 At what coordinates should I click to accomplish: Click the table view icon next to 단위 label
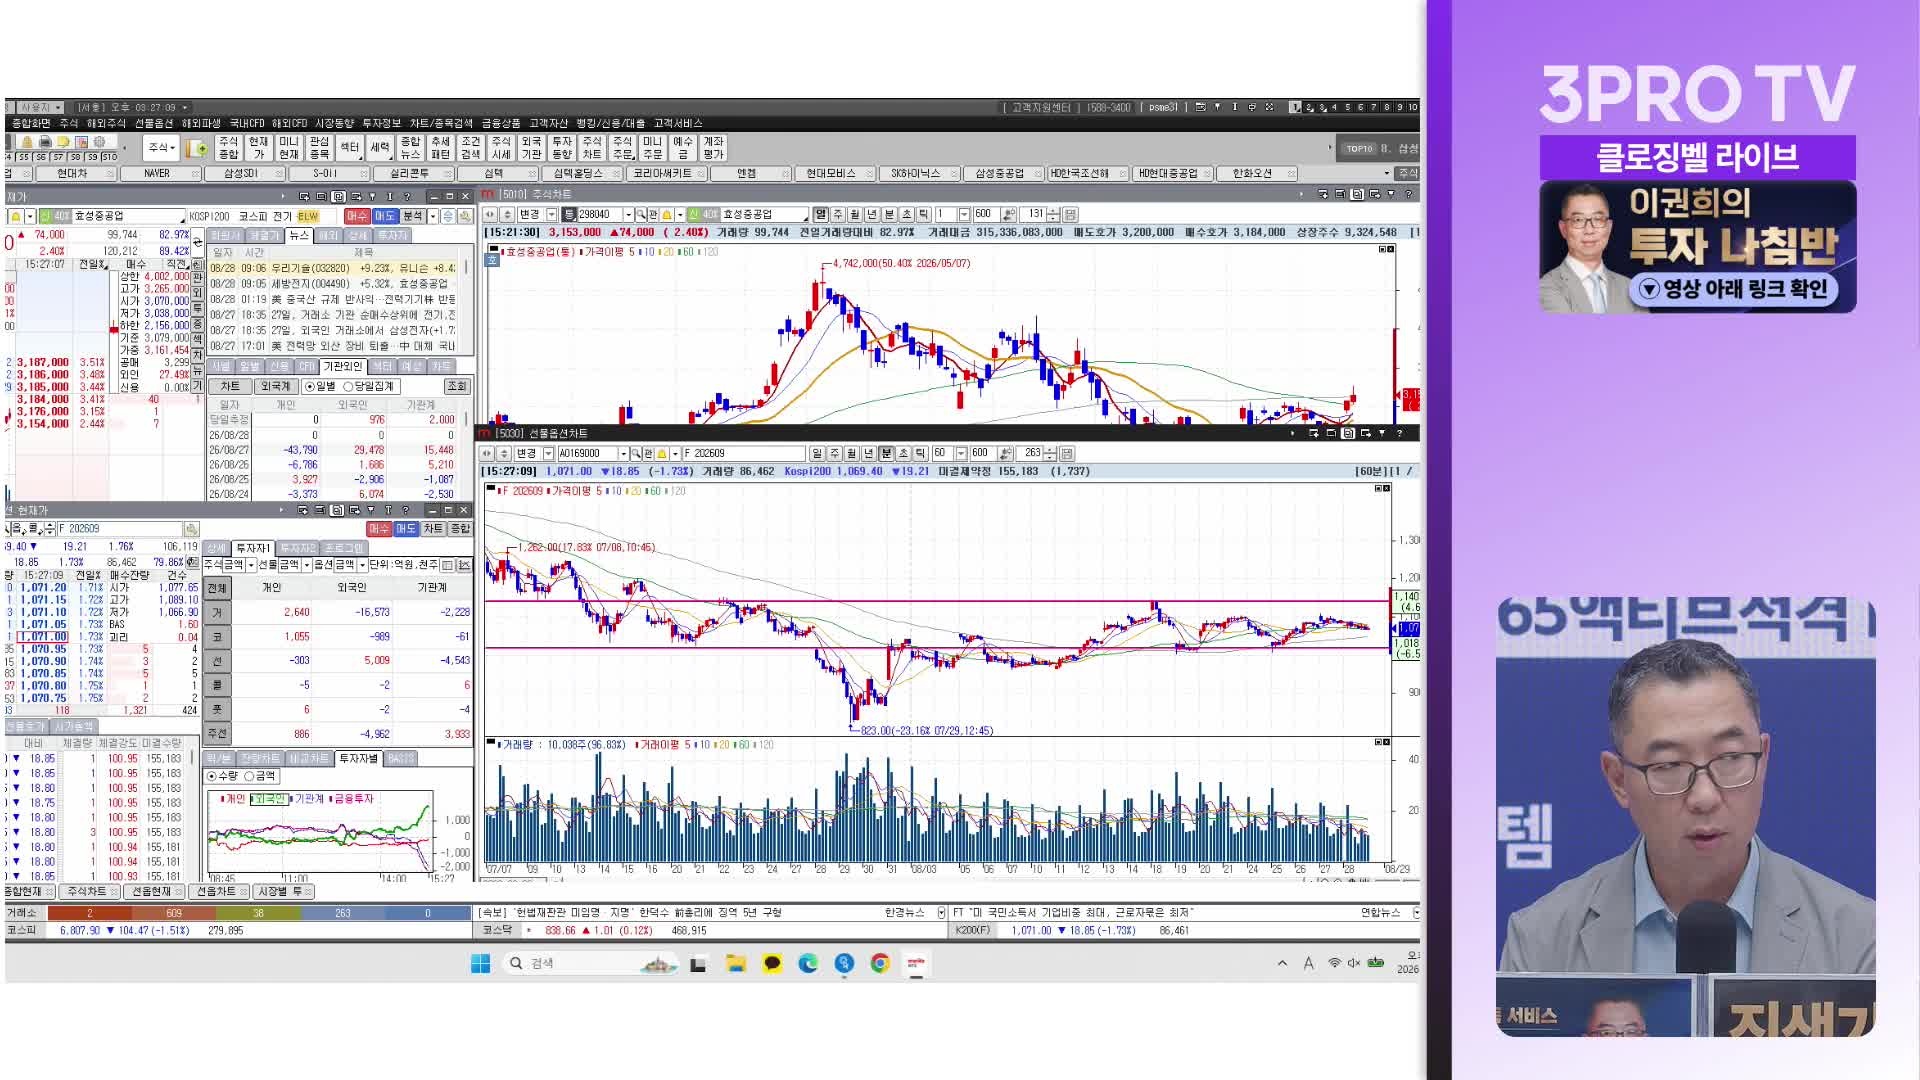click(x=447, y=565)
